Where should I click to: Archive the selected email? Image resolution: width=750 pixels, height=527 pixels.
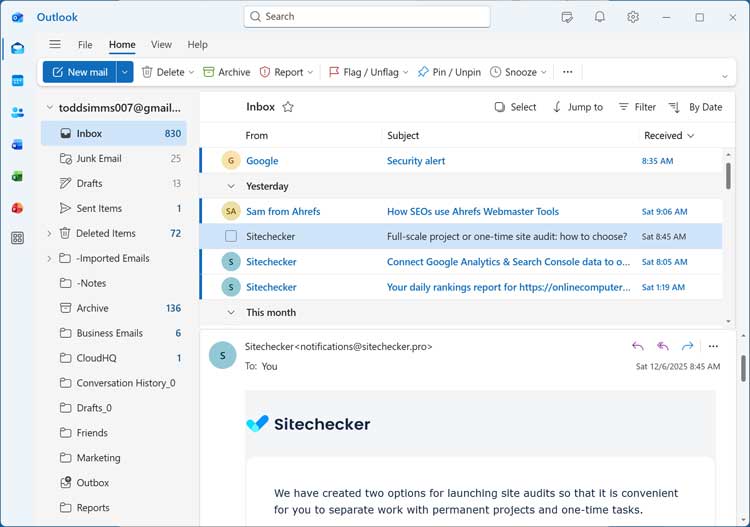[x=227, y=72]
